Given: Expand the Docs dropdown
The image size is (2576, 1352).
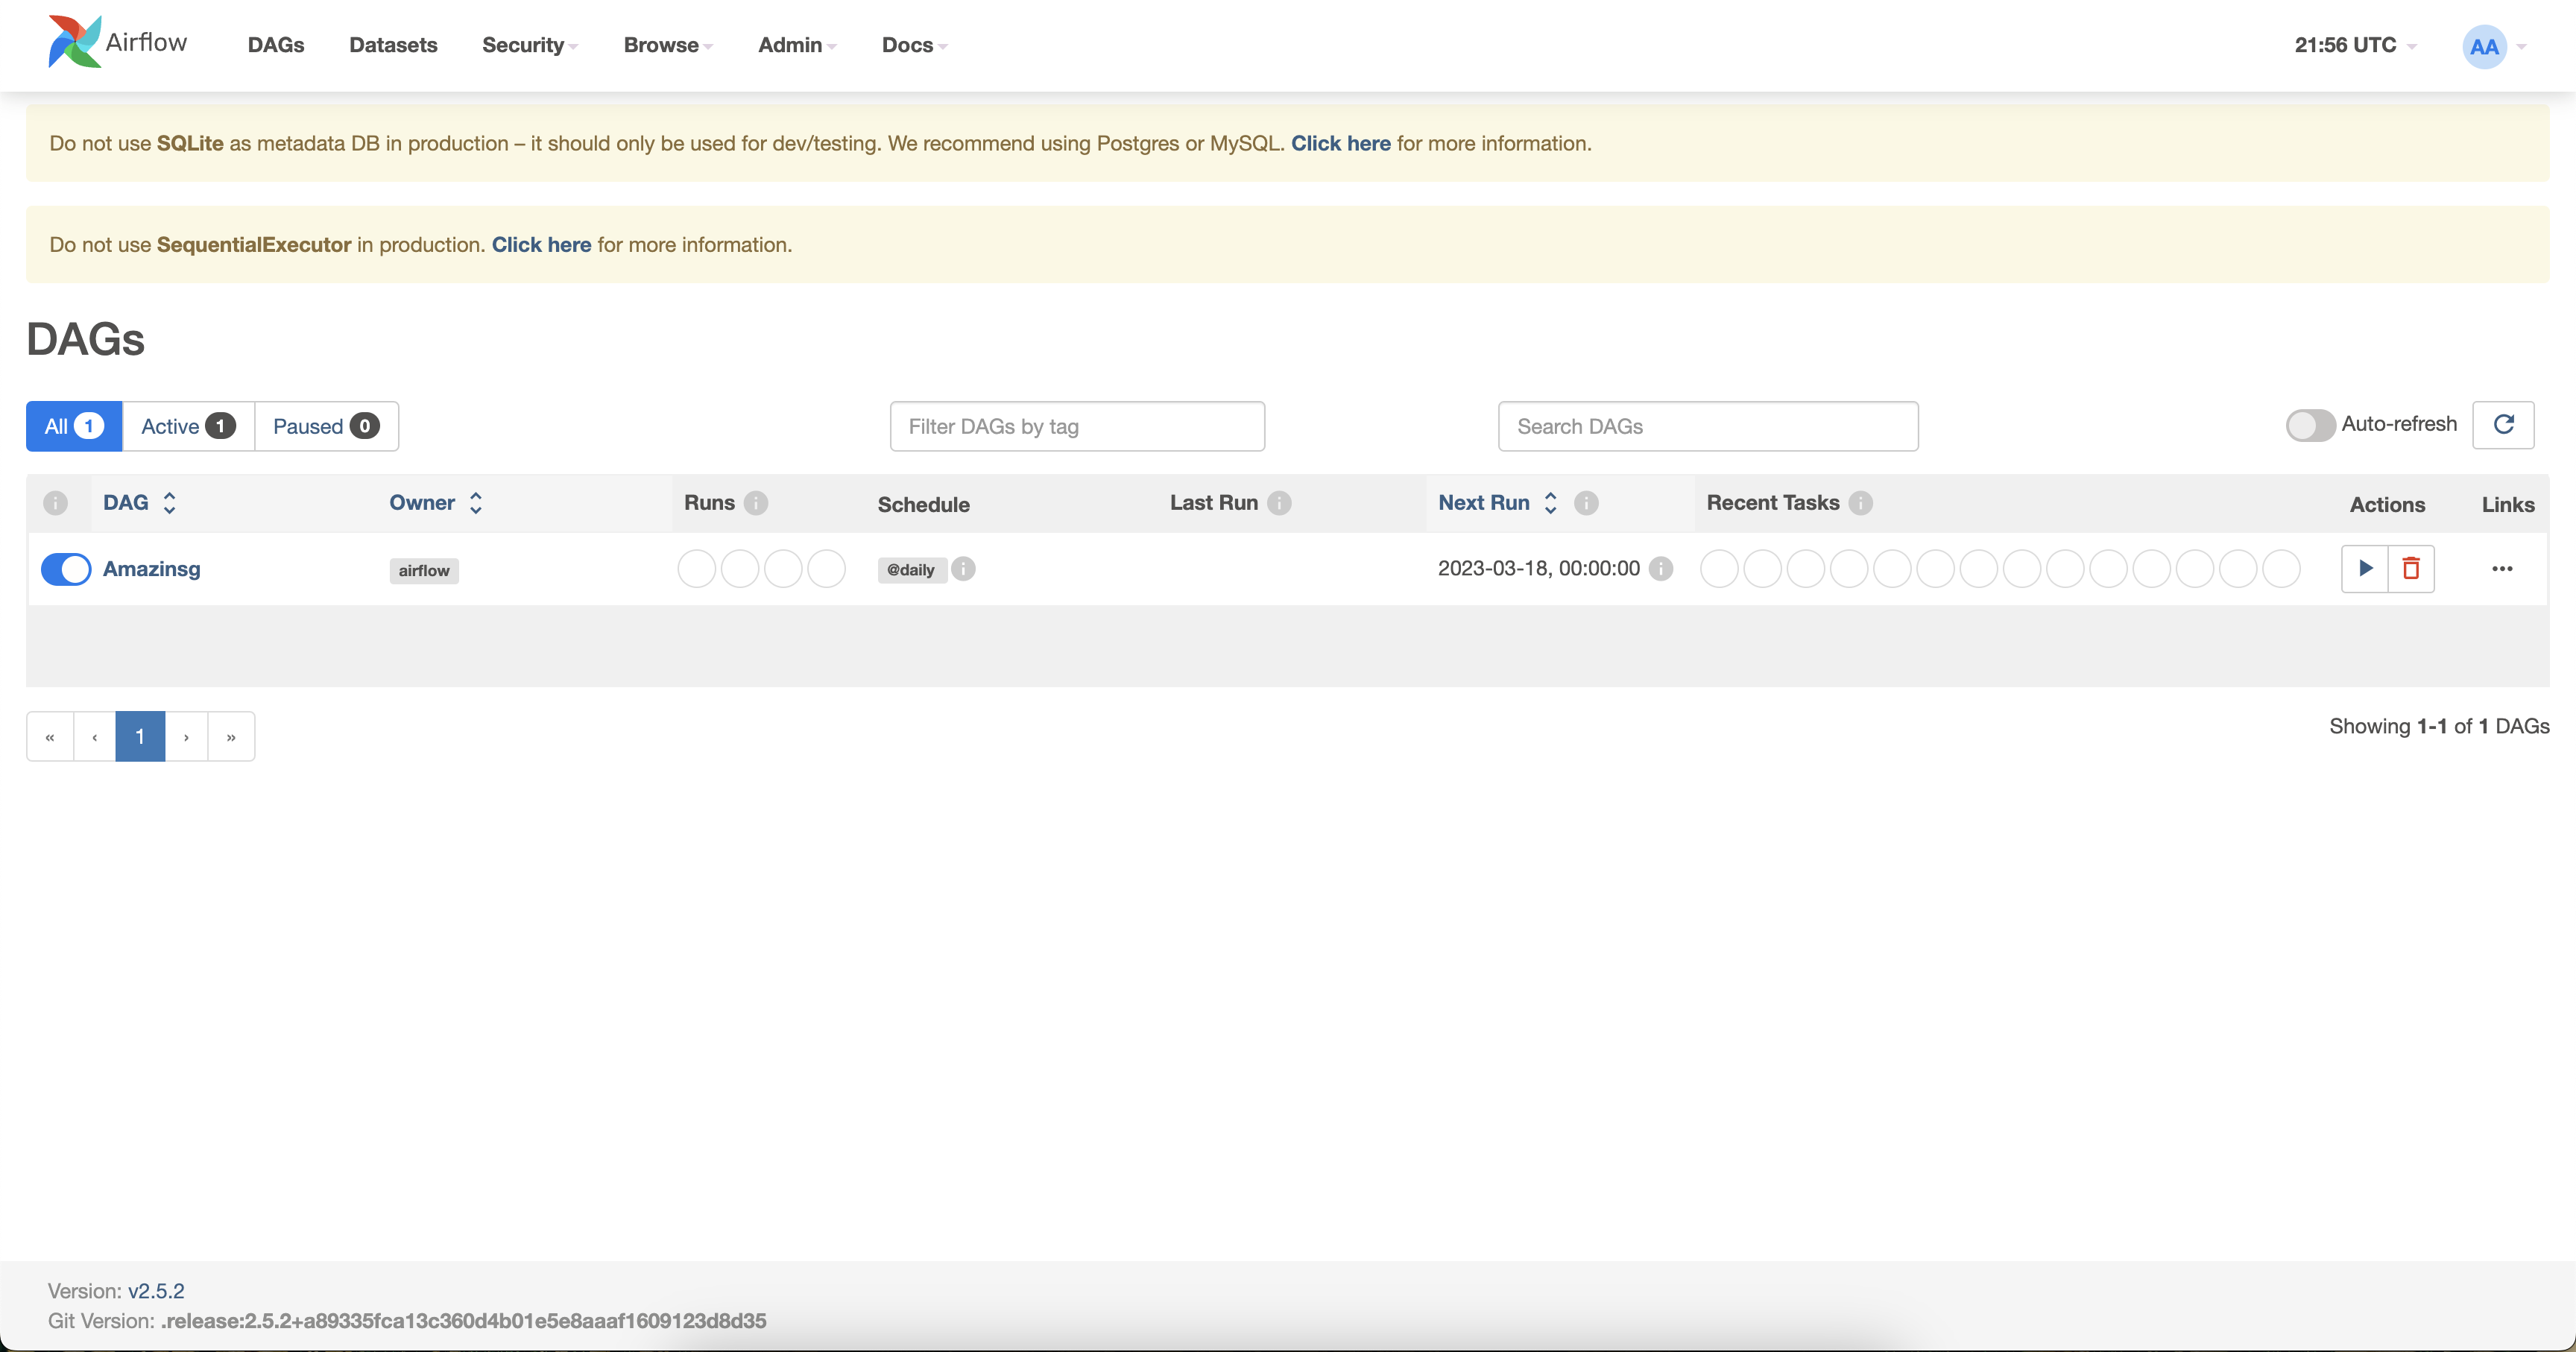Looking at the screenshot, I should pyautogui.click(x=911, y=45).
